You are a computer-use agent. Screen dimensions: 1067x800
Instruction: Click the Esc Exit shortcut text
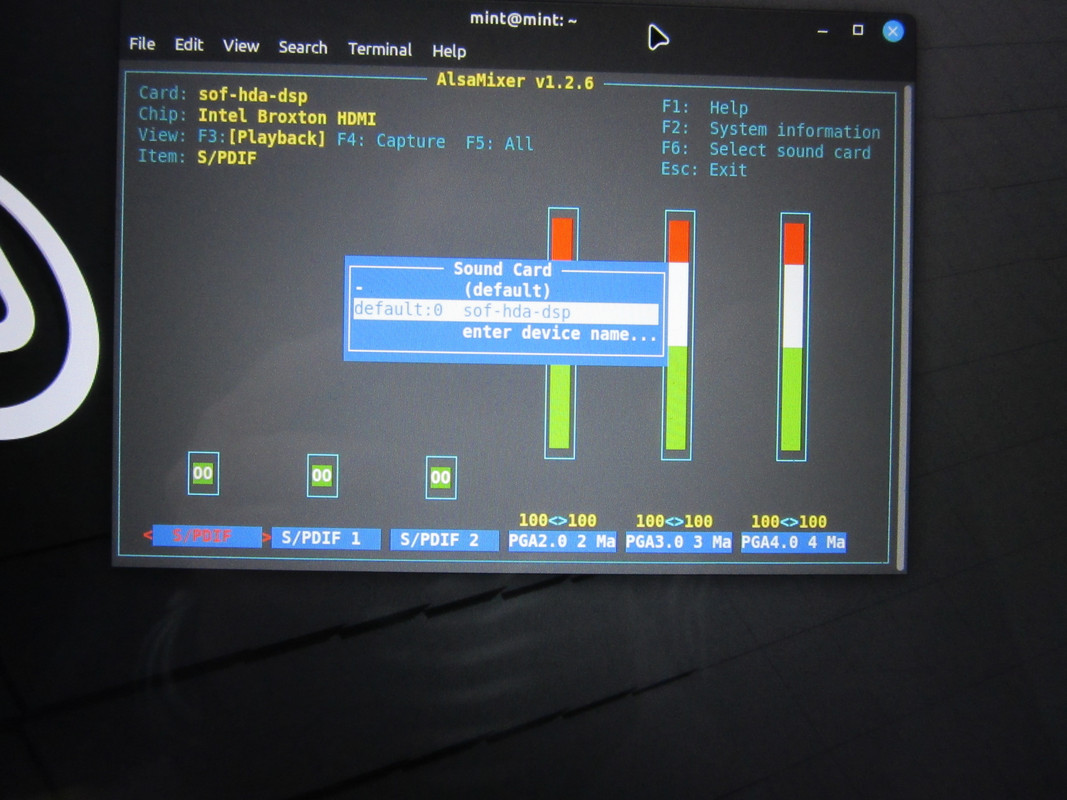(704, 169)
